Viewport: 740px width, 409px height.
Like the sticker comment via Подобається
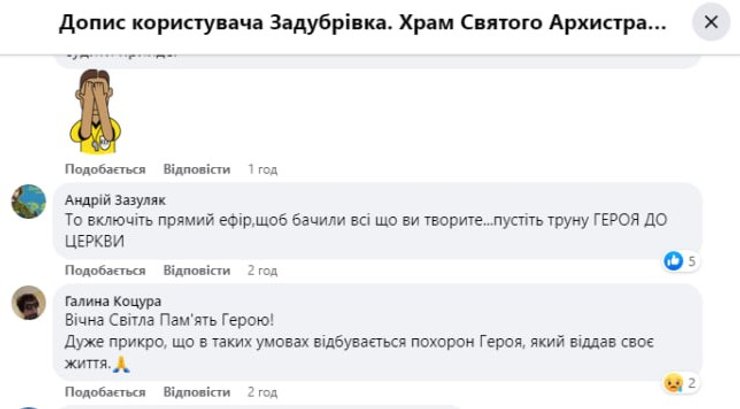coord(105,170)
